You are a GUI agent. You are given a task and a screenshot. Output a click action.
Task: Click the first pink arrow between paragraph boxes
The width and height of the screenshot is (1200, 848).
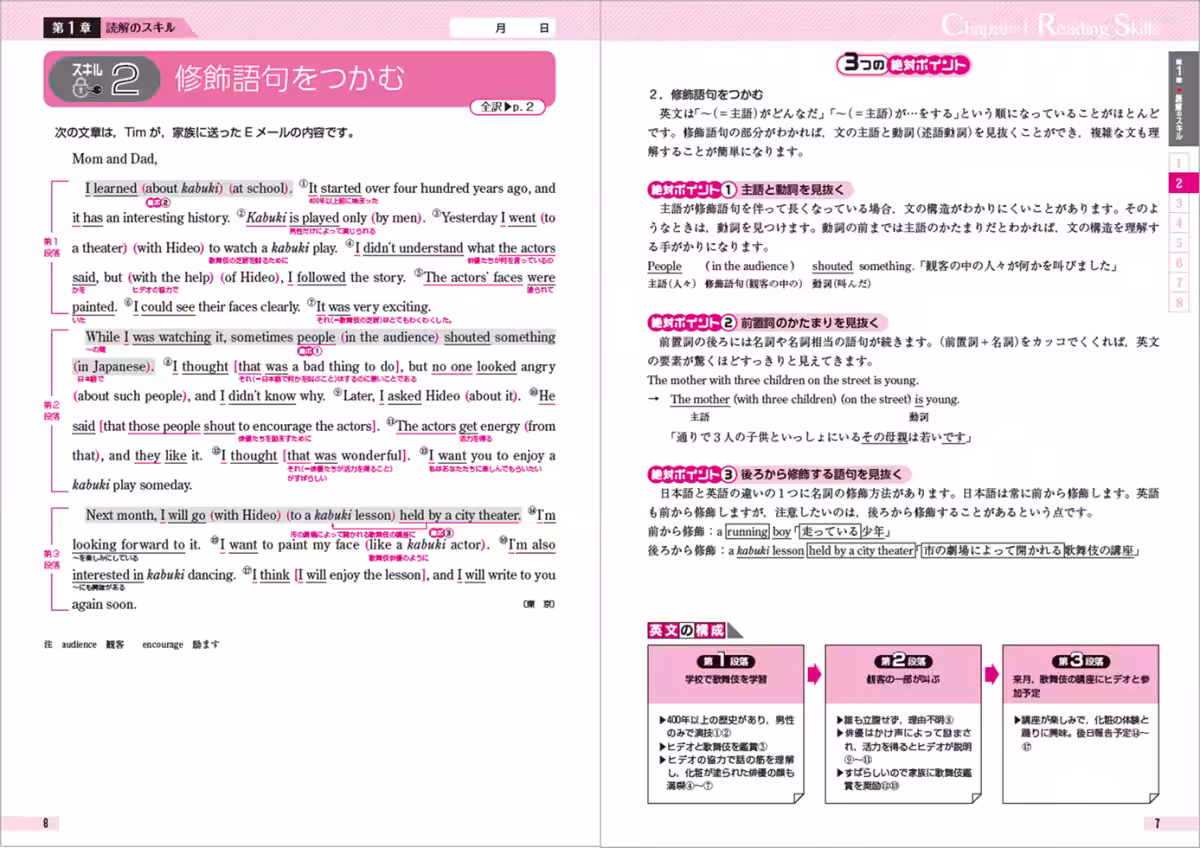(814, 674)
